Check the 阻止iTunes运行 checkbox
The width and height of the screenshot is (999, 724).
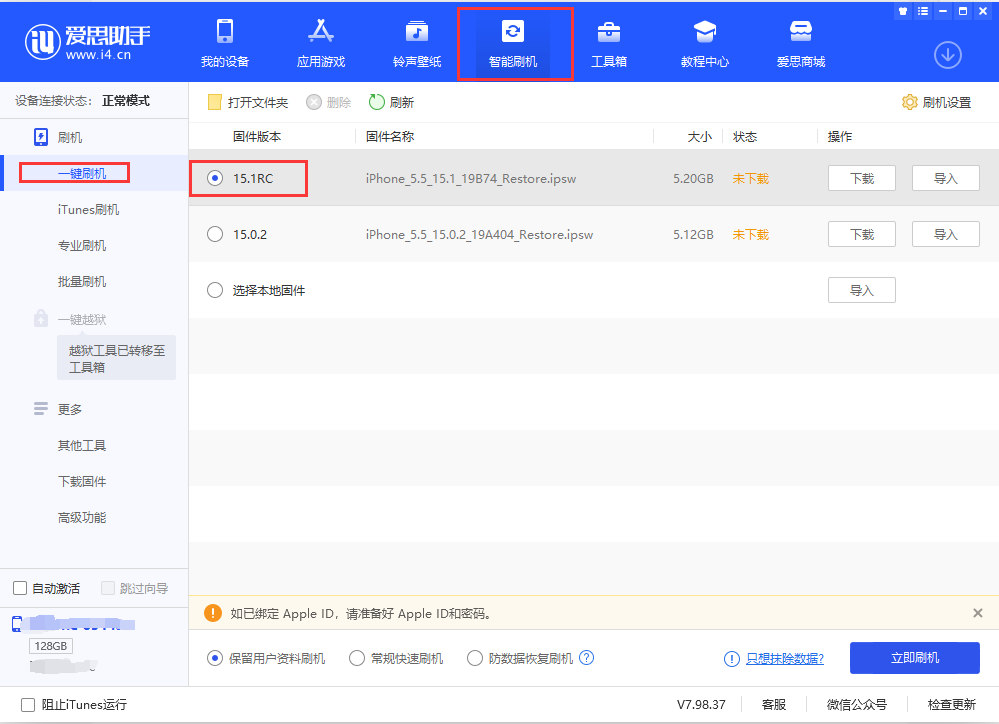tap(28, 704)
